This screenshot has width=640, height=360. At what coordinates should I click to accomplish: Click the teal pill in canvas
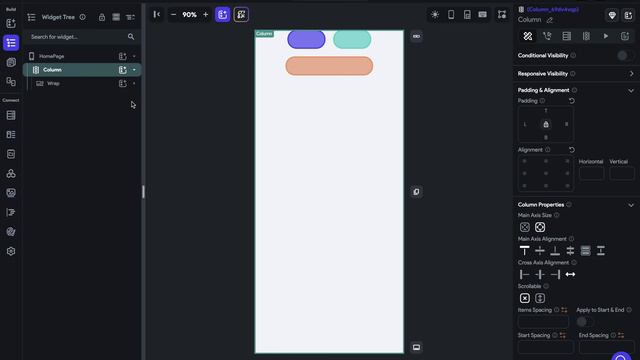coord(352,40)
